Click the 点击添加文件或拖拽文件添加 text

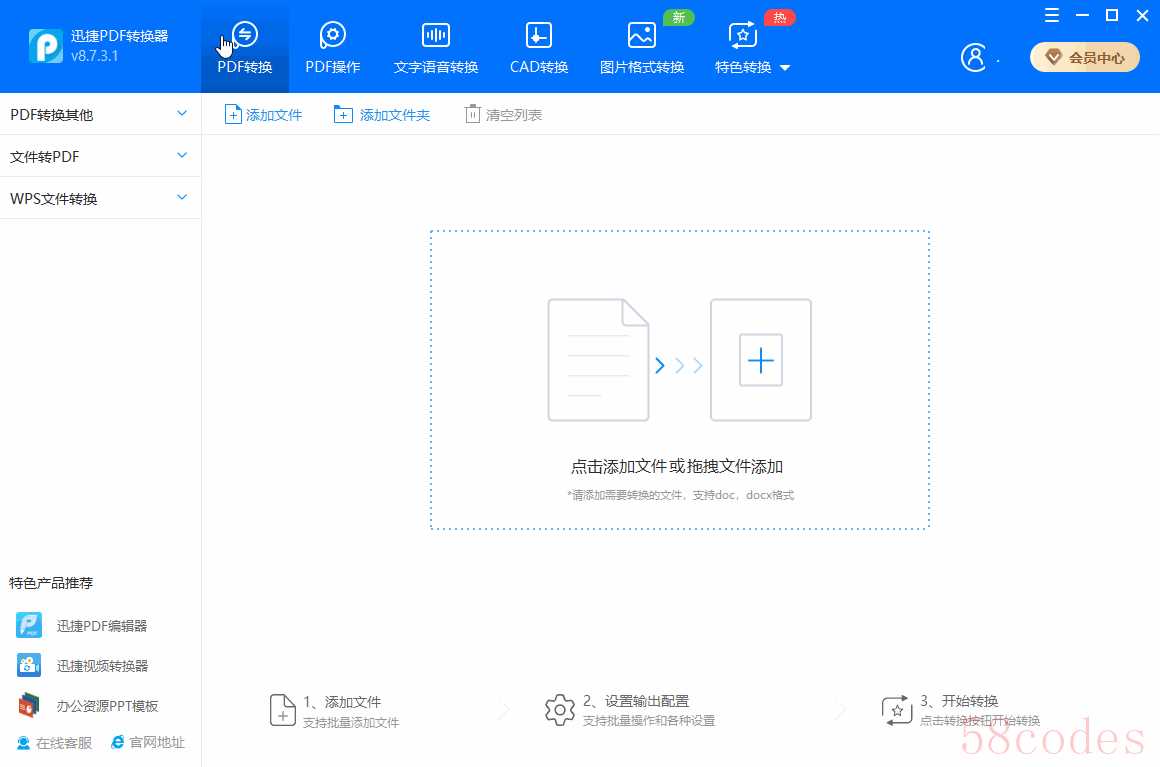(x=677, y=467)
